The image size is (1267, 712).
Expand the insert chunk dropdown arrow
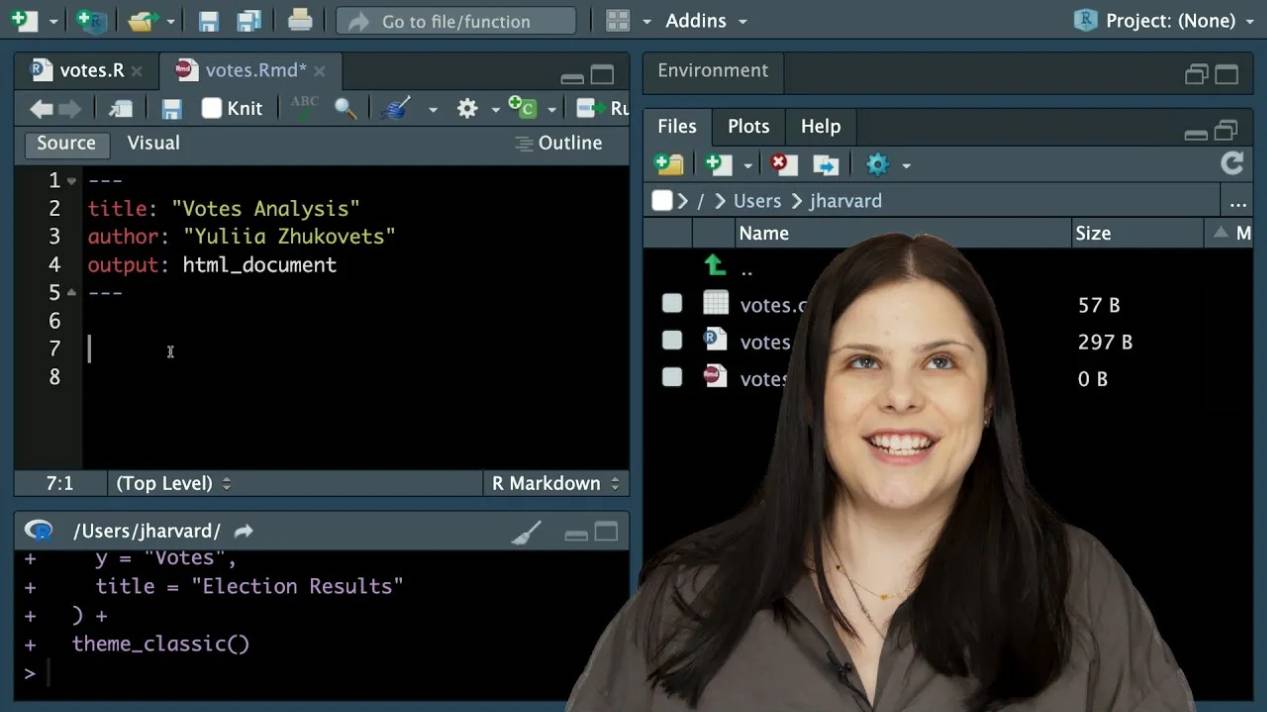[x=554, y=109]
